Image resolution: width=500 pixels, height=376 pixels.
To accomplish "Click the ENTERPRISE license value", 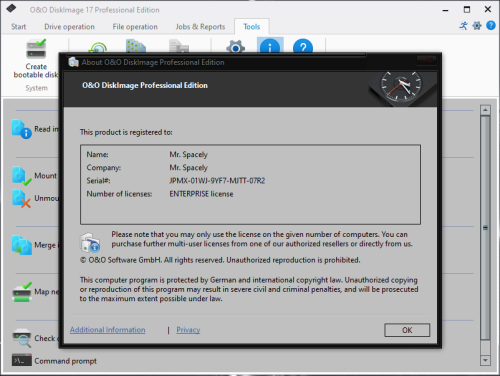I will point(201,194).
